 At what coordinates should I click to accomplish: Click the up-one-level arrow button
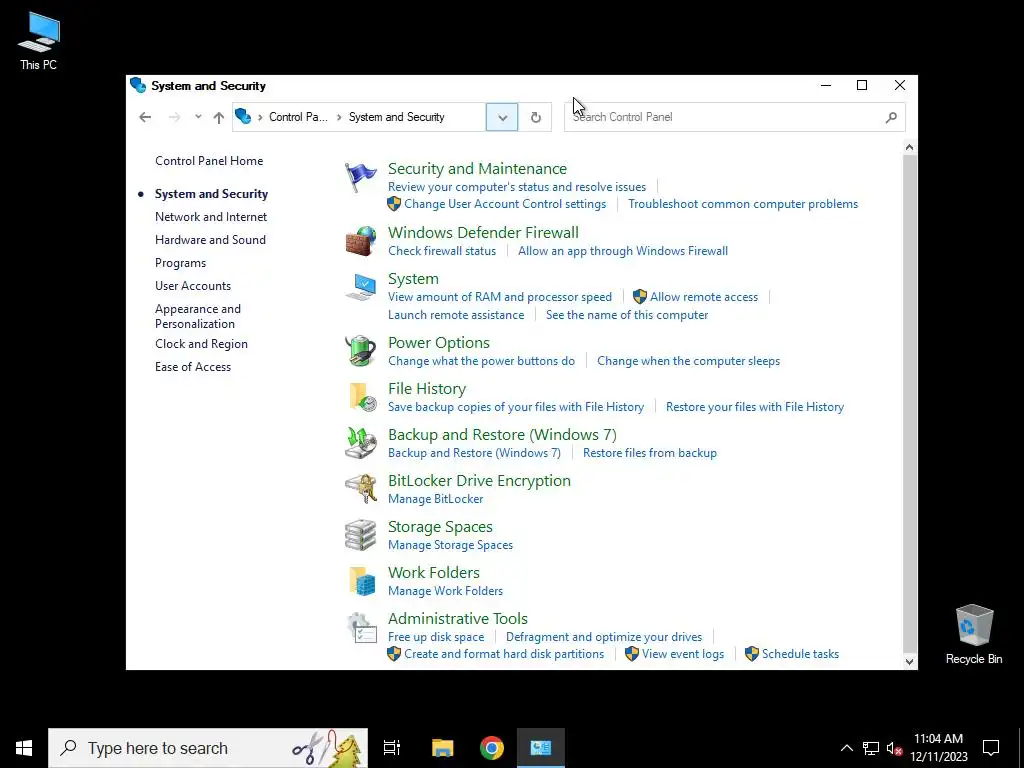tap(218, 118)
